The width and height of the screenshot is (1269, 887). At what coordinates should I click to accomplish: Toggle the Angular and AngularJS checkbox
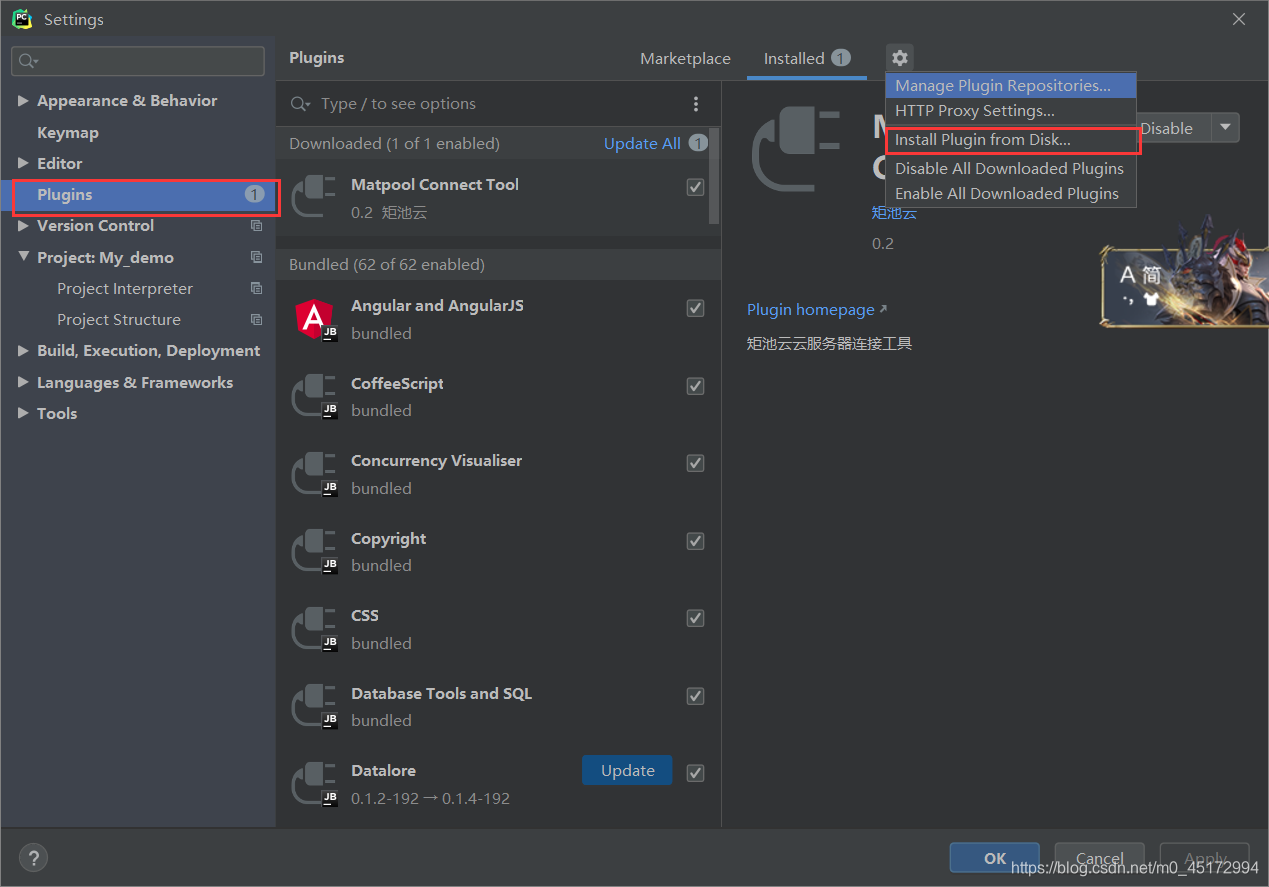[695, 308]
